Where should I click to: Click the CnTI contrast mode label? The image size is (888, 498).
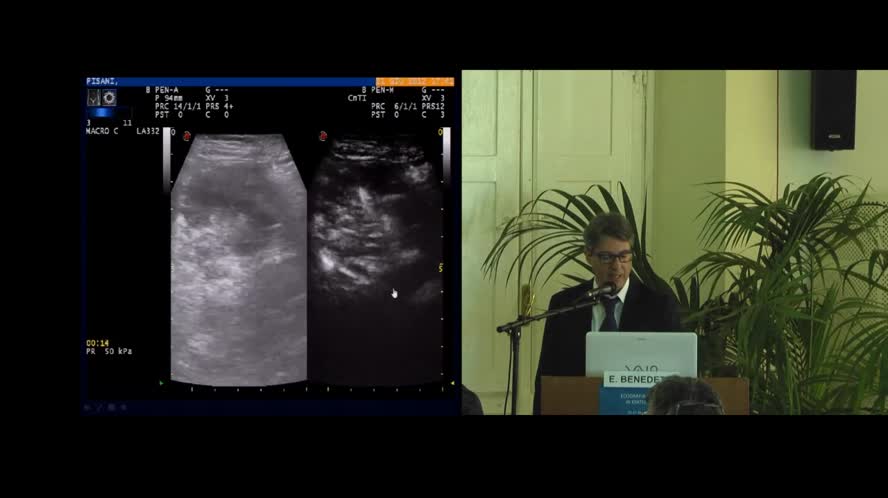356,98
